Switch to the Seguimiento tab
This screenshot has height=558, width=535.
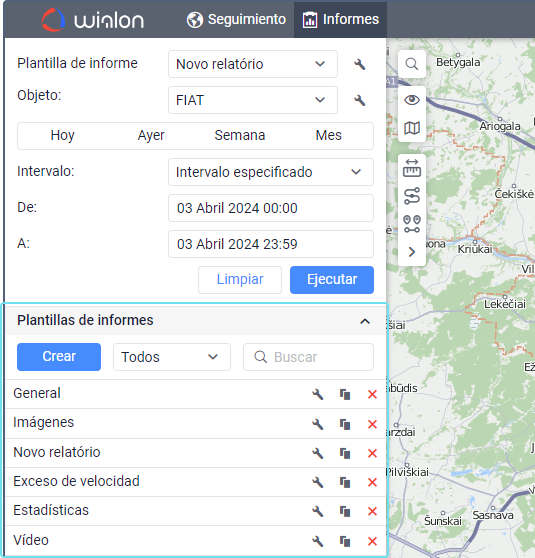(x=236, y=19)
